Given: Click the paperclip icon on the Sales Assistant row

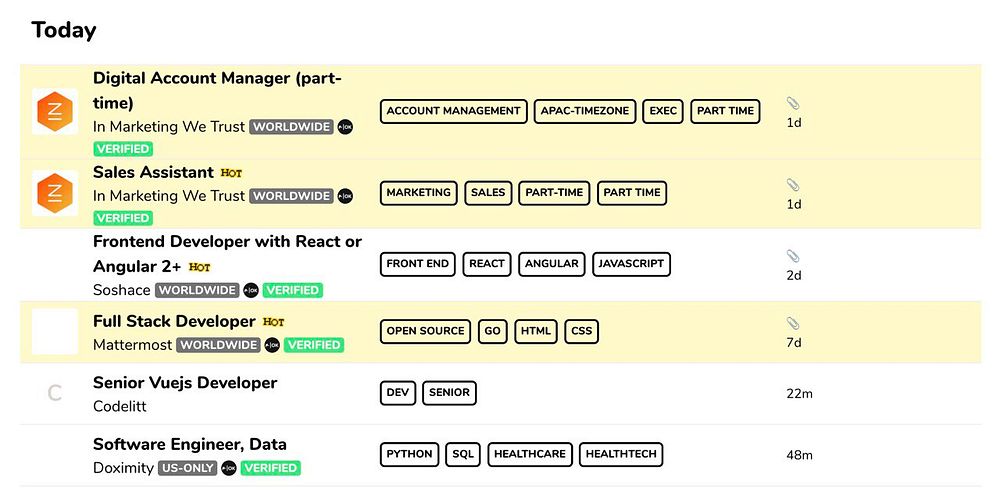Looking at the screenshot, I should click(x=793, y=185).
